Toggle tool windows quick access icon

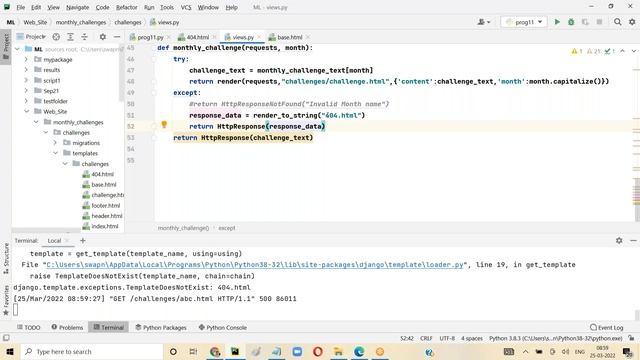[6, 338]
